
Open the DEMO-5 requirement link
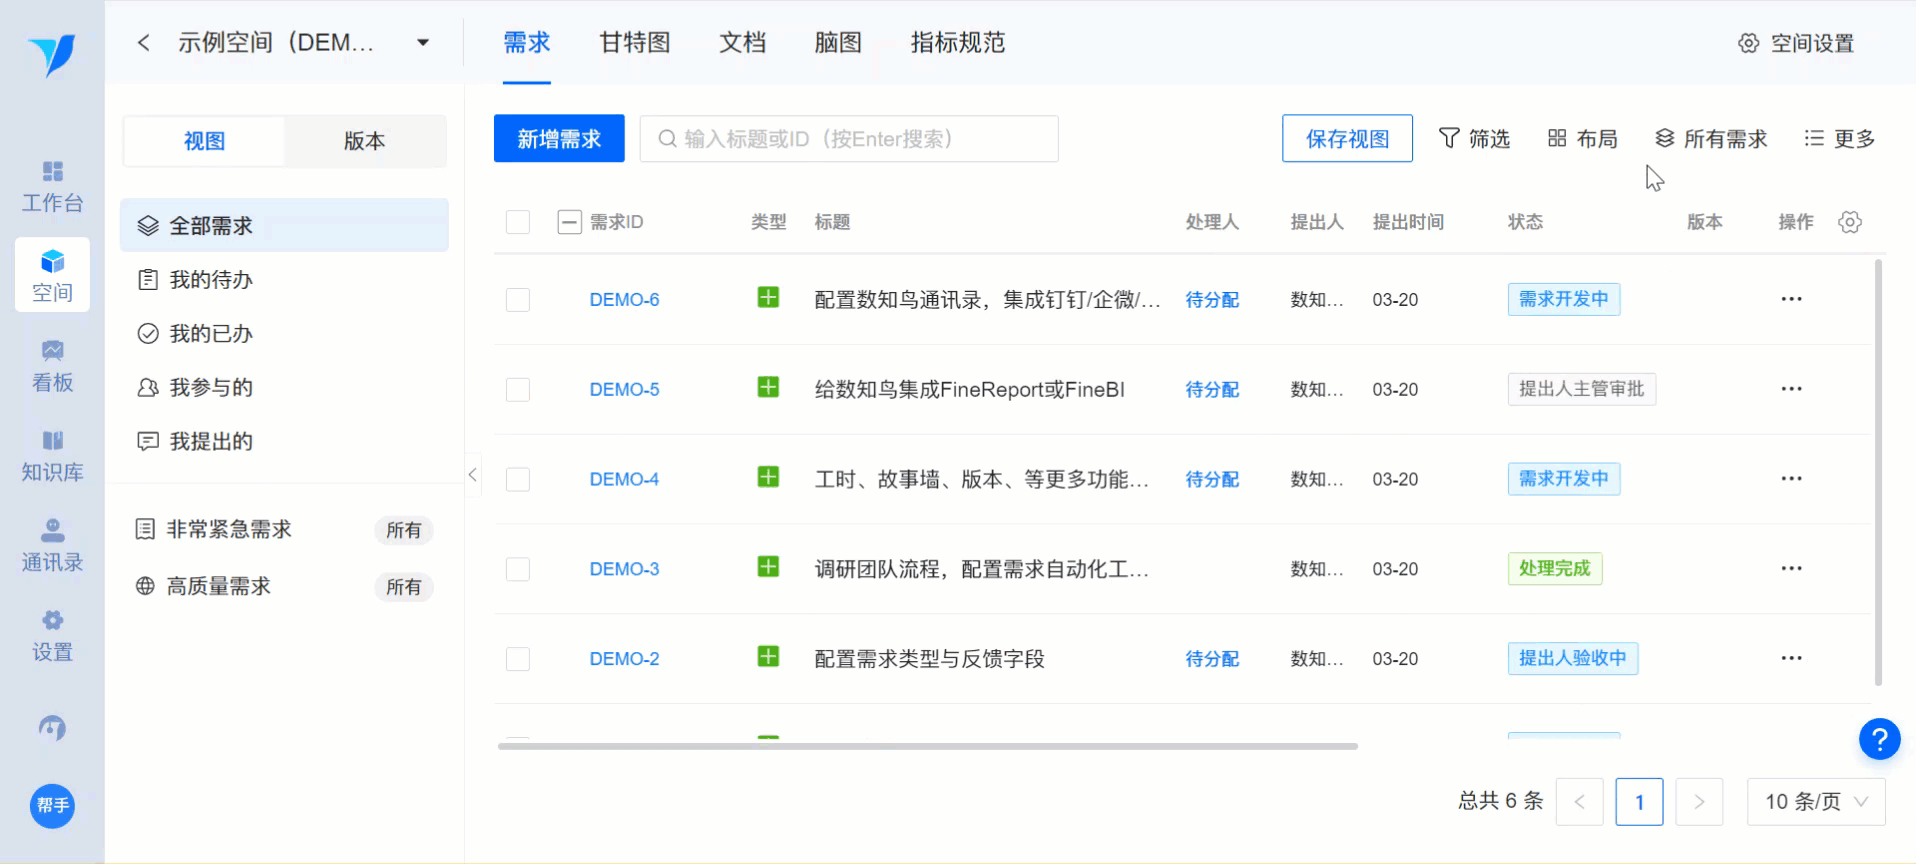(624, 390)
